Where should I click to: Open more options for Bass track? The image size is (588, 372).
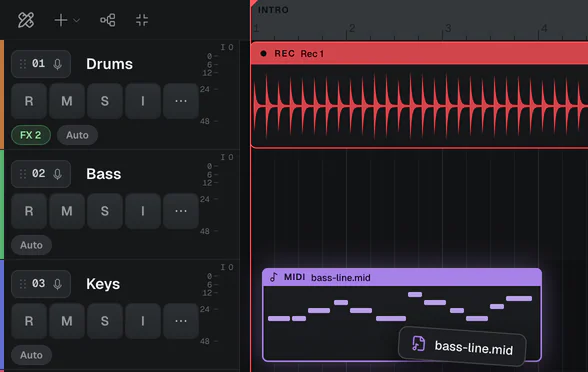pos(181,211)
